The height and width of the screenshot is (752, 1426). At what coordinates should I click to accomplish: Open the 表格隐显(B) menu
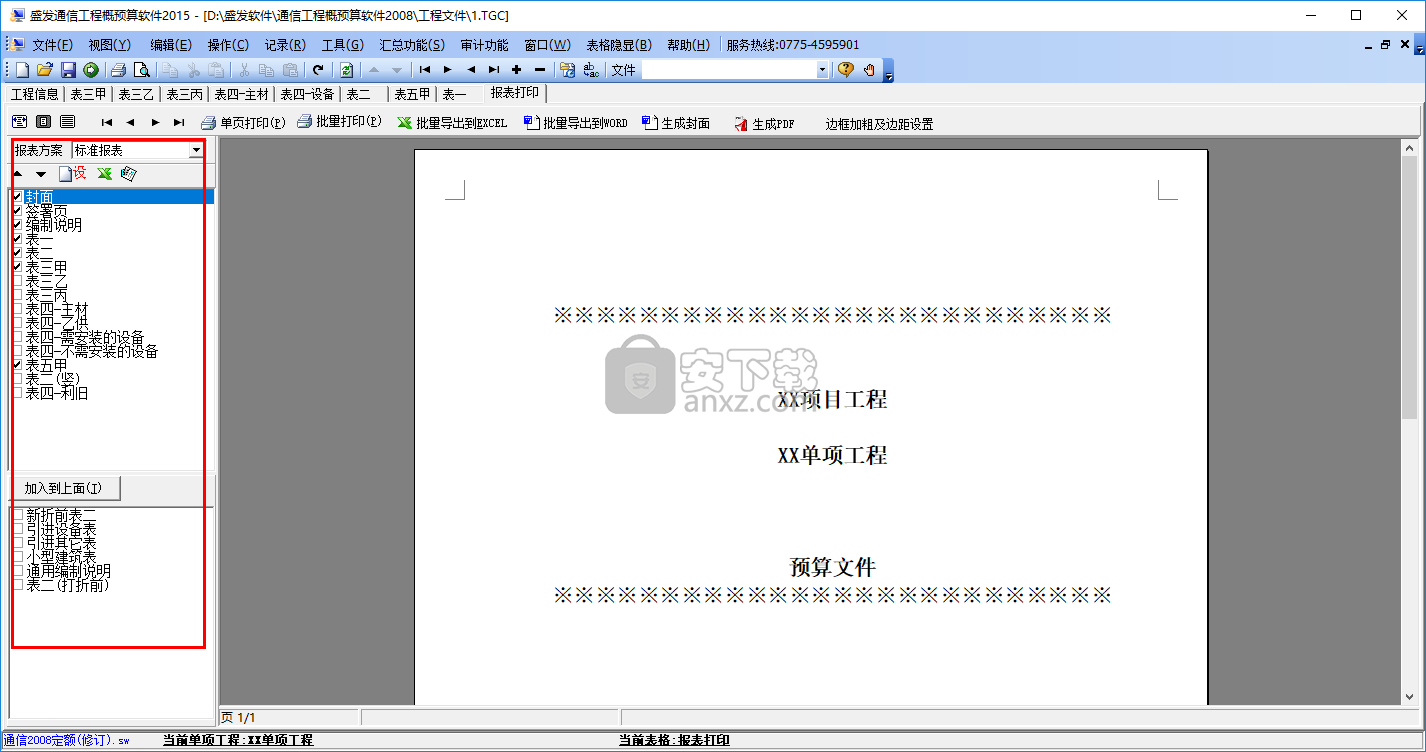pyautogui.click(x=619, y=45)
